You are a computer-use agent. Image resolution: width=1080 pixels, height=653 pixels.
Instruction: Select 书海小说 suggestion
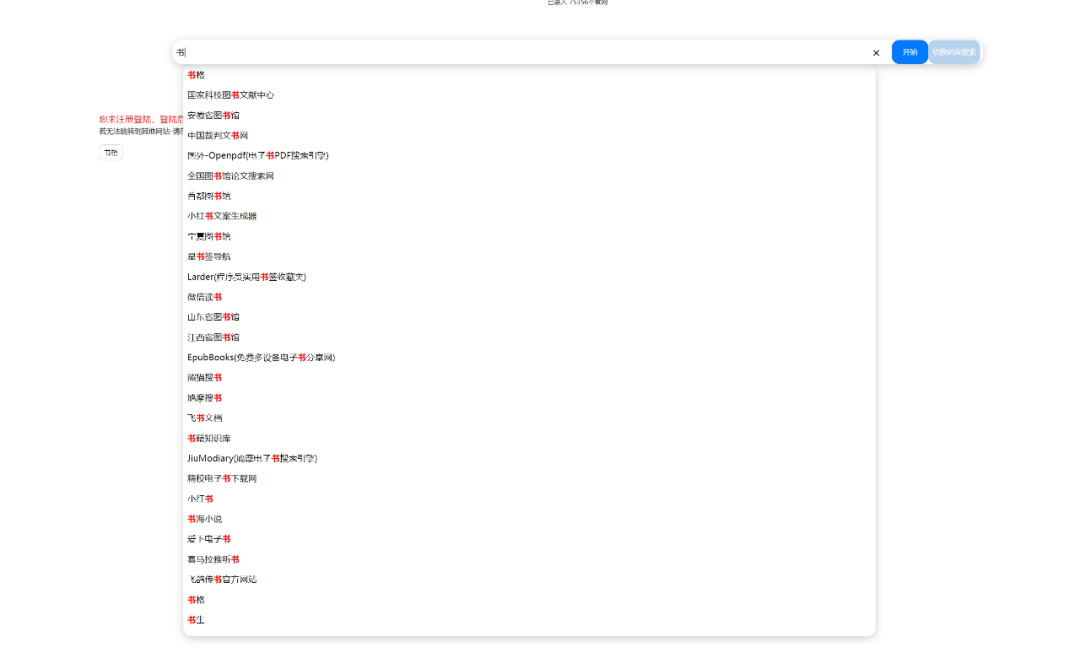(x=529, y=519)
